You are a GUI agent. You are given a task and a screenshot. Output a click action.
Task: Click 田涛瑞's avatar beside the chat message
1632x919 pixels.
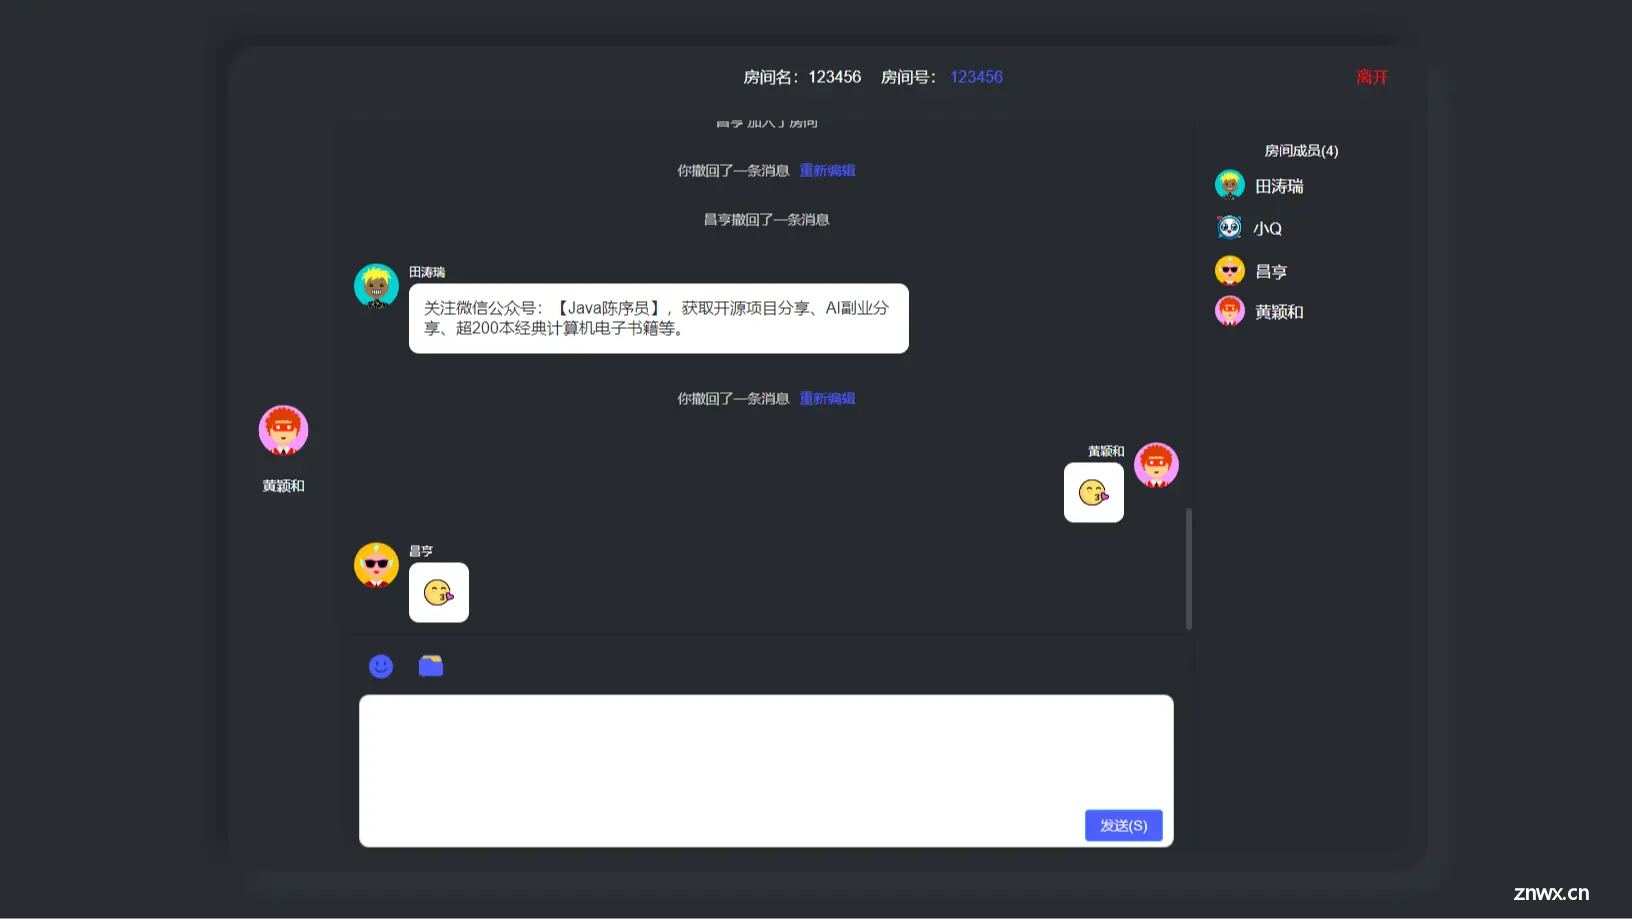377,286
